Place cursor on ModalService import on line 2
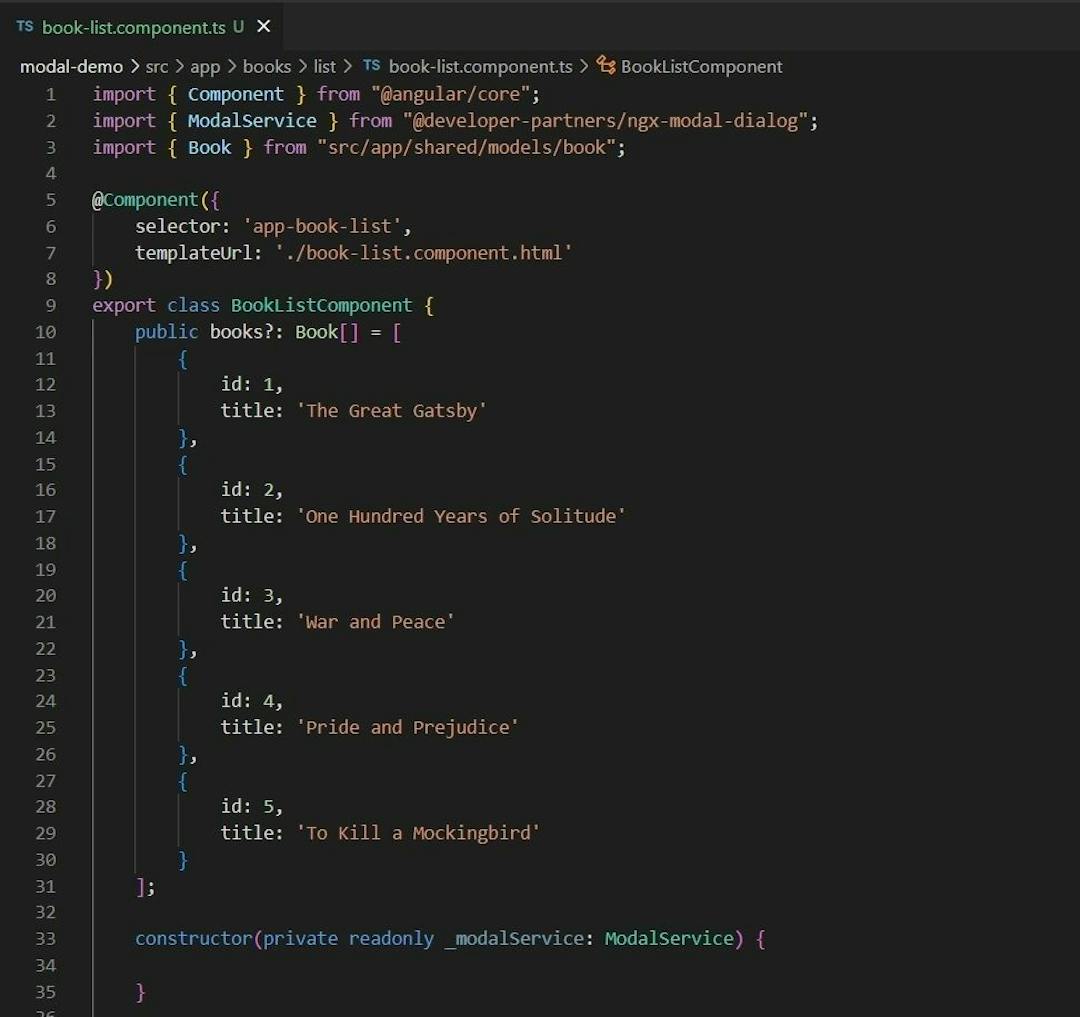This screenshot has width=1080, height=1017. click(x=251, y=121)
